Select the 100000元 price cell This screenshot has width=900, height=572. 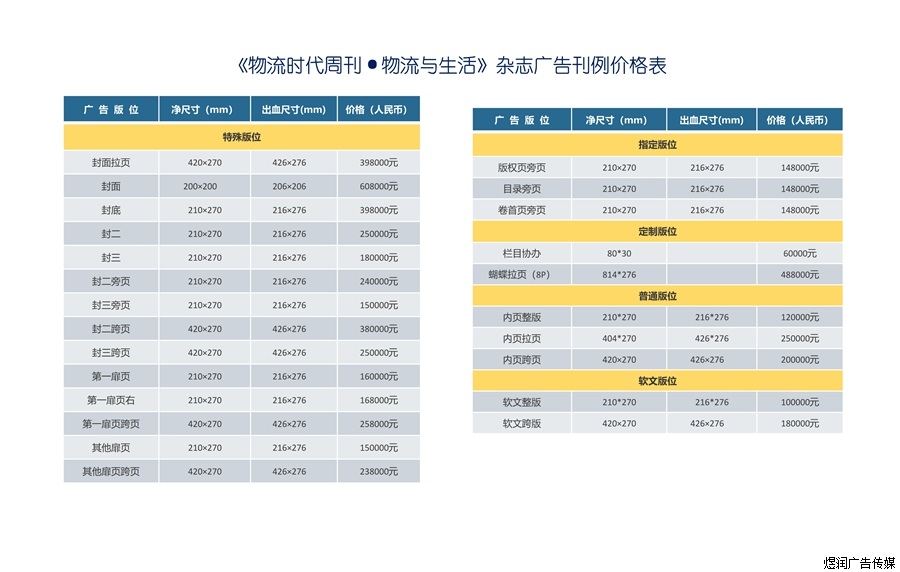[800, 402]
